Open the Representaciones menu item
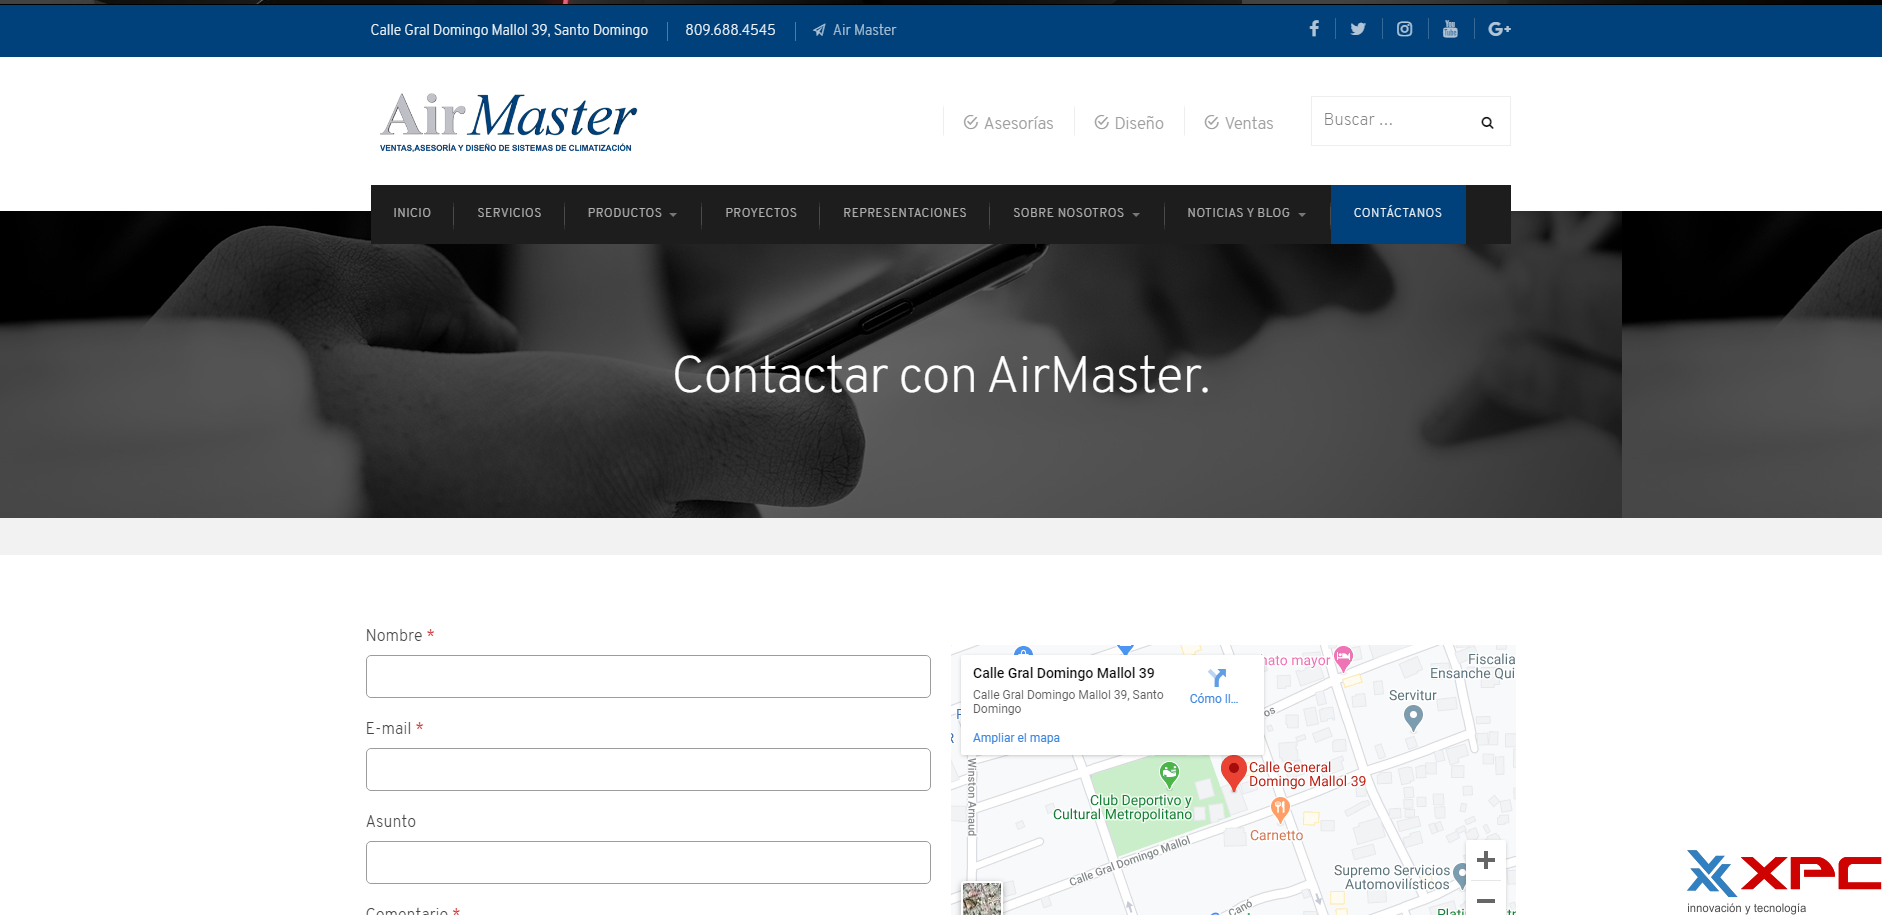This screenshot has width=1882, height=915. [905, 213]
